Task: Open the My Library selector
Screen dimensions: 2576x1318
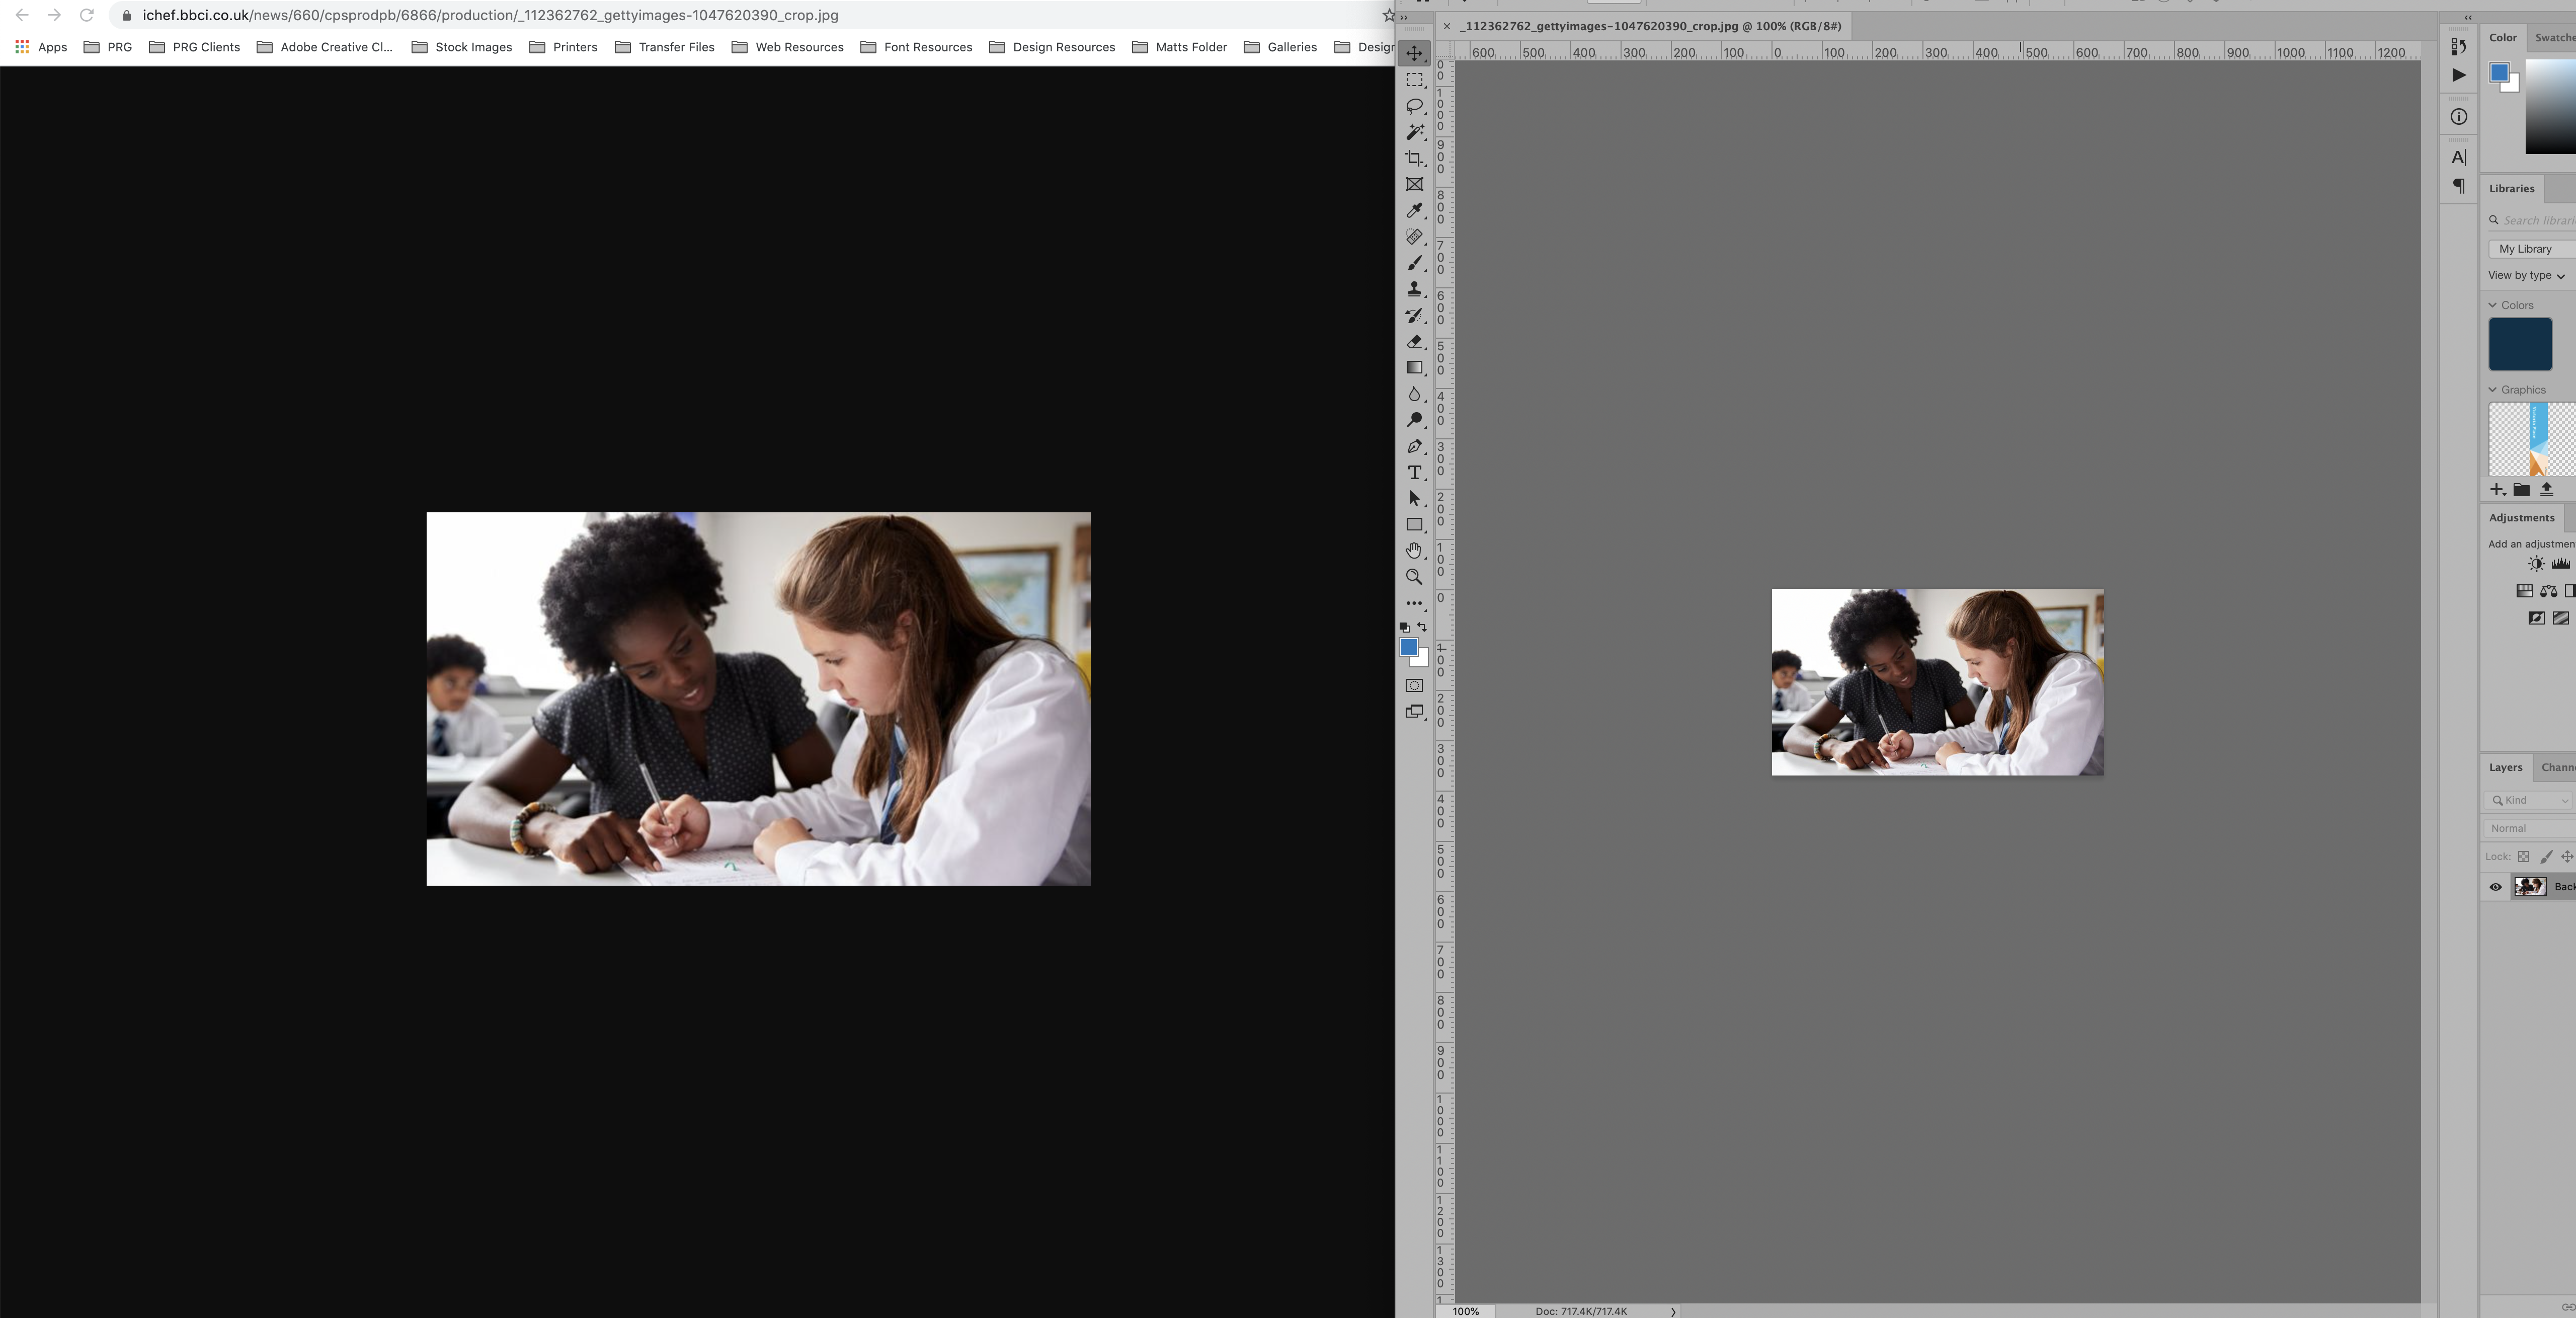Action: point(2526,248)
